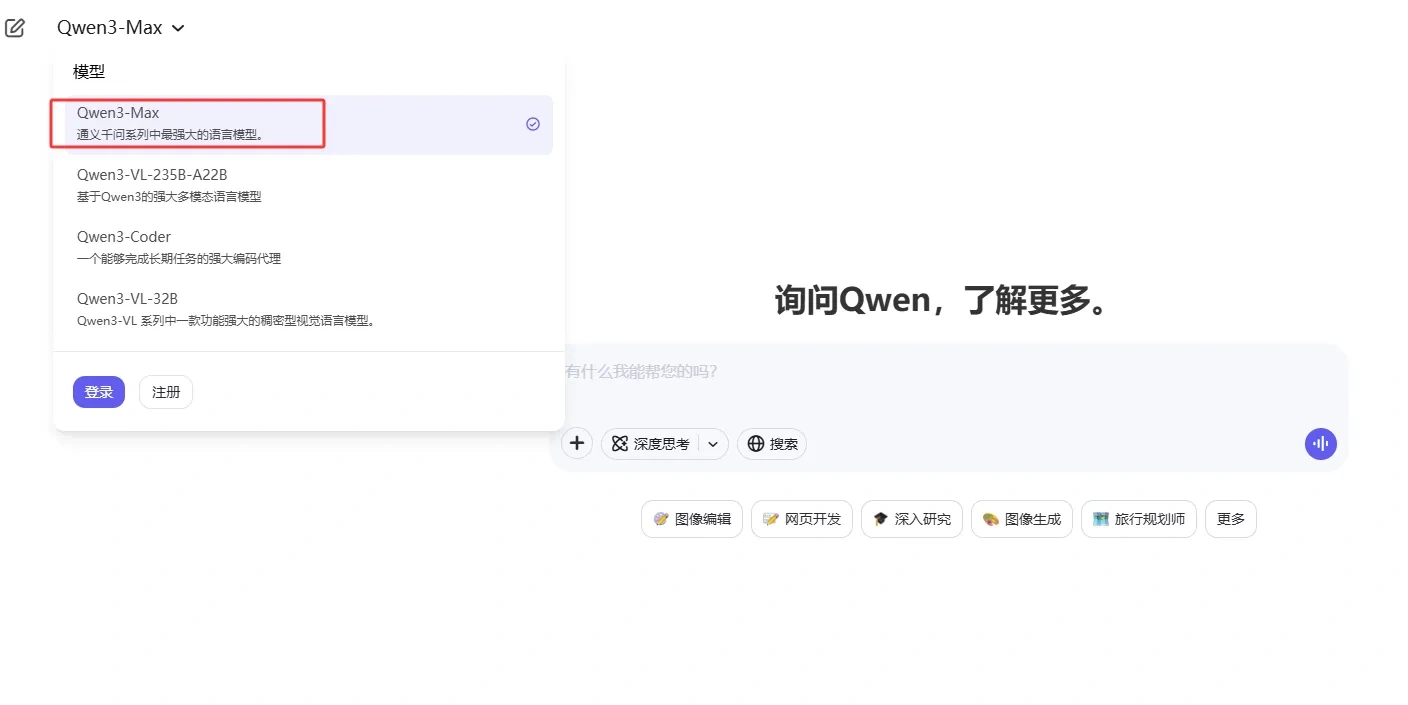Click the new chat pencil icon
The image size is (1408, 705).
pos(15,27)
